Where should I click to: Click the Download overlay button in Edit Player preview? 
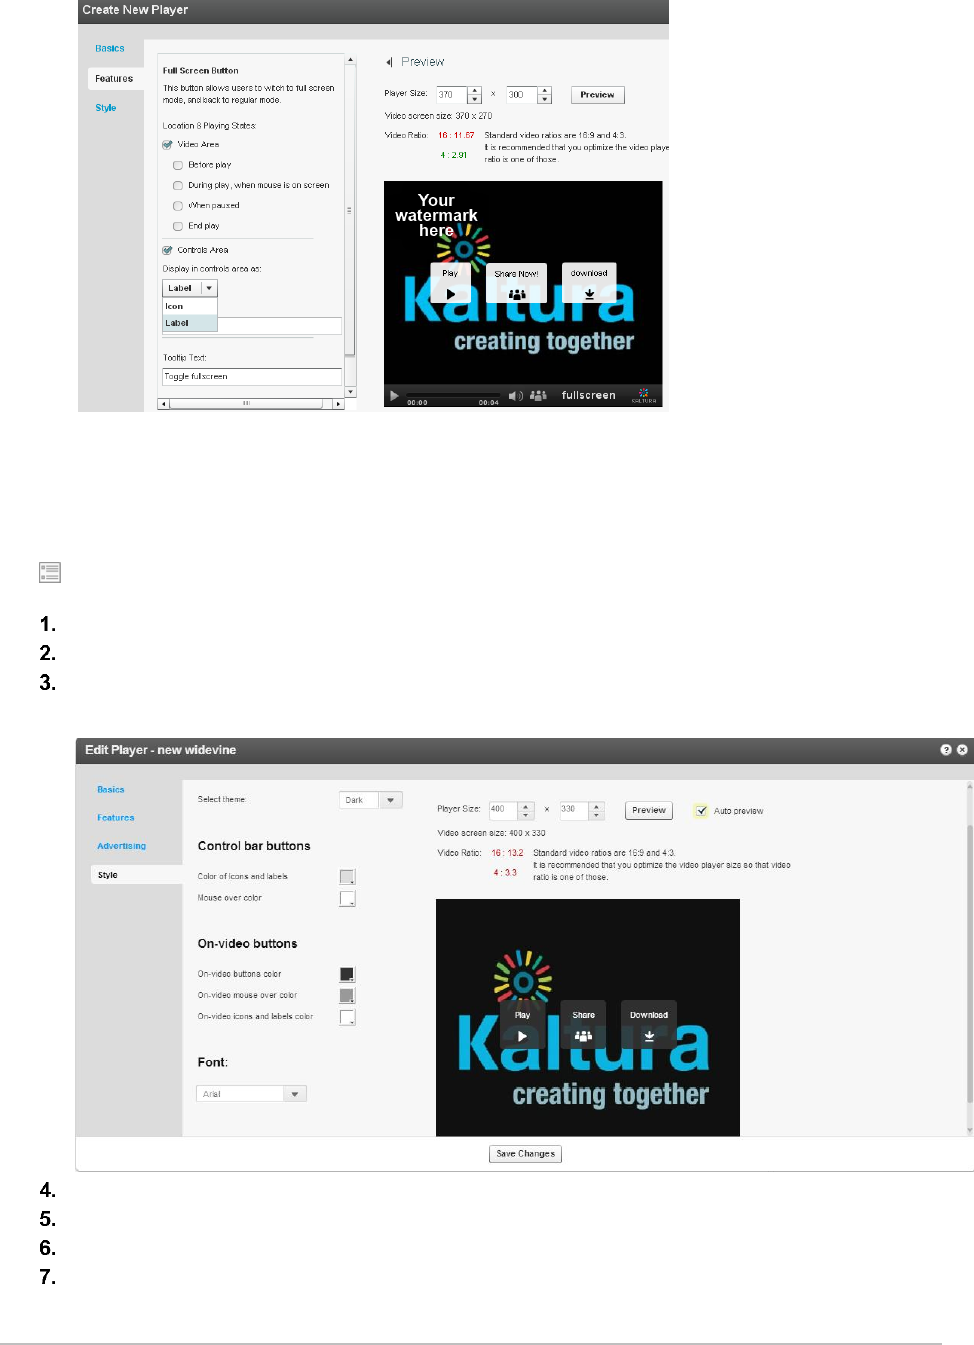coord(649,1025)
